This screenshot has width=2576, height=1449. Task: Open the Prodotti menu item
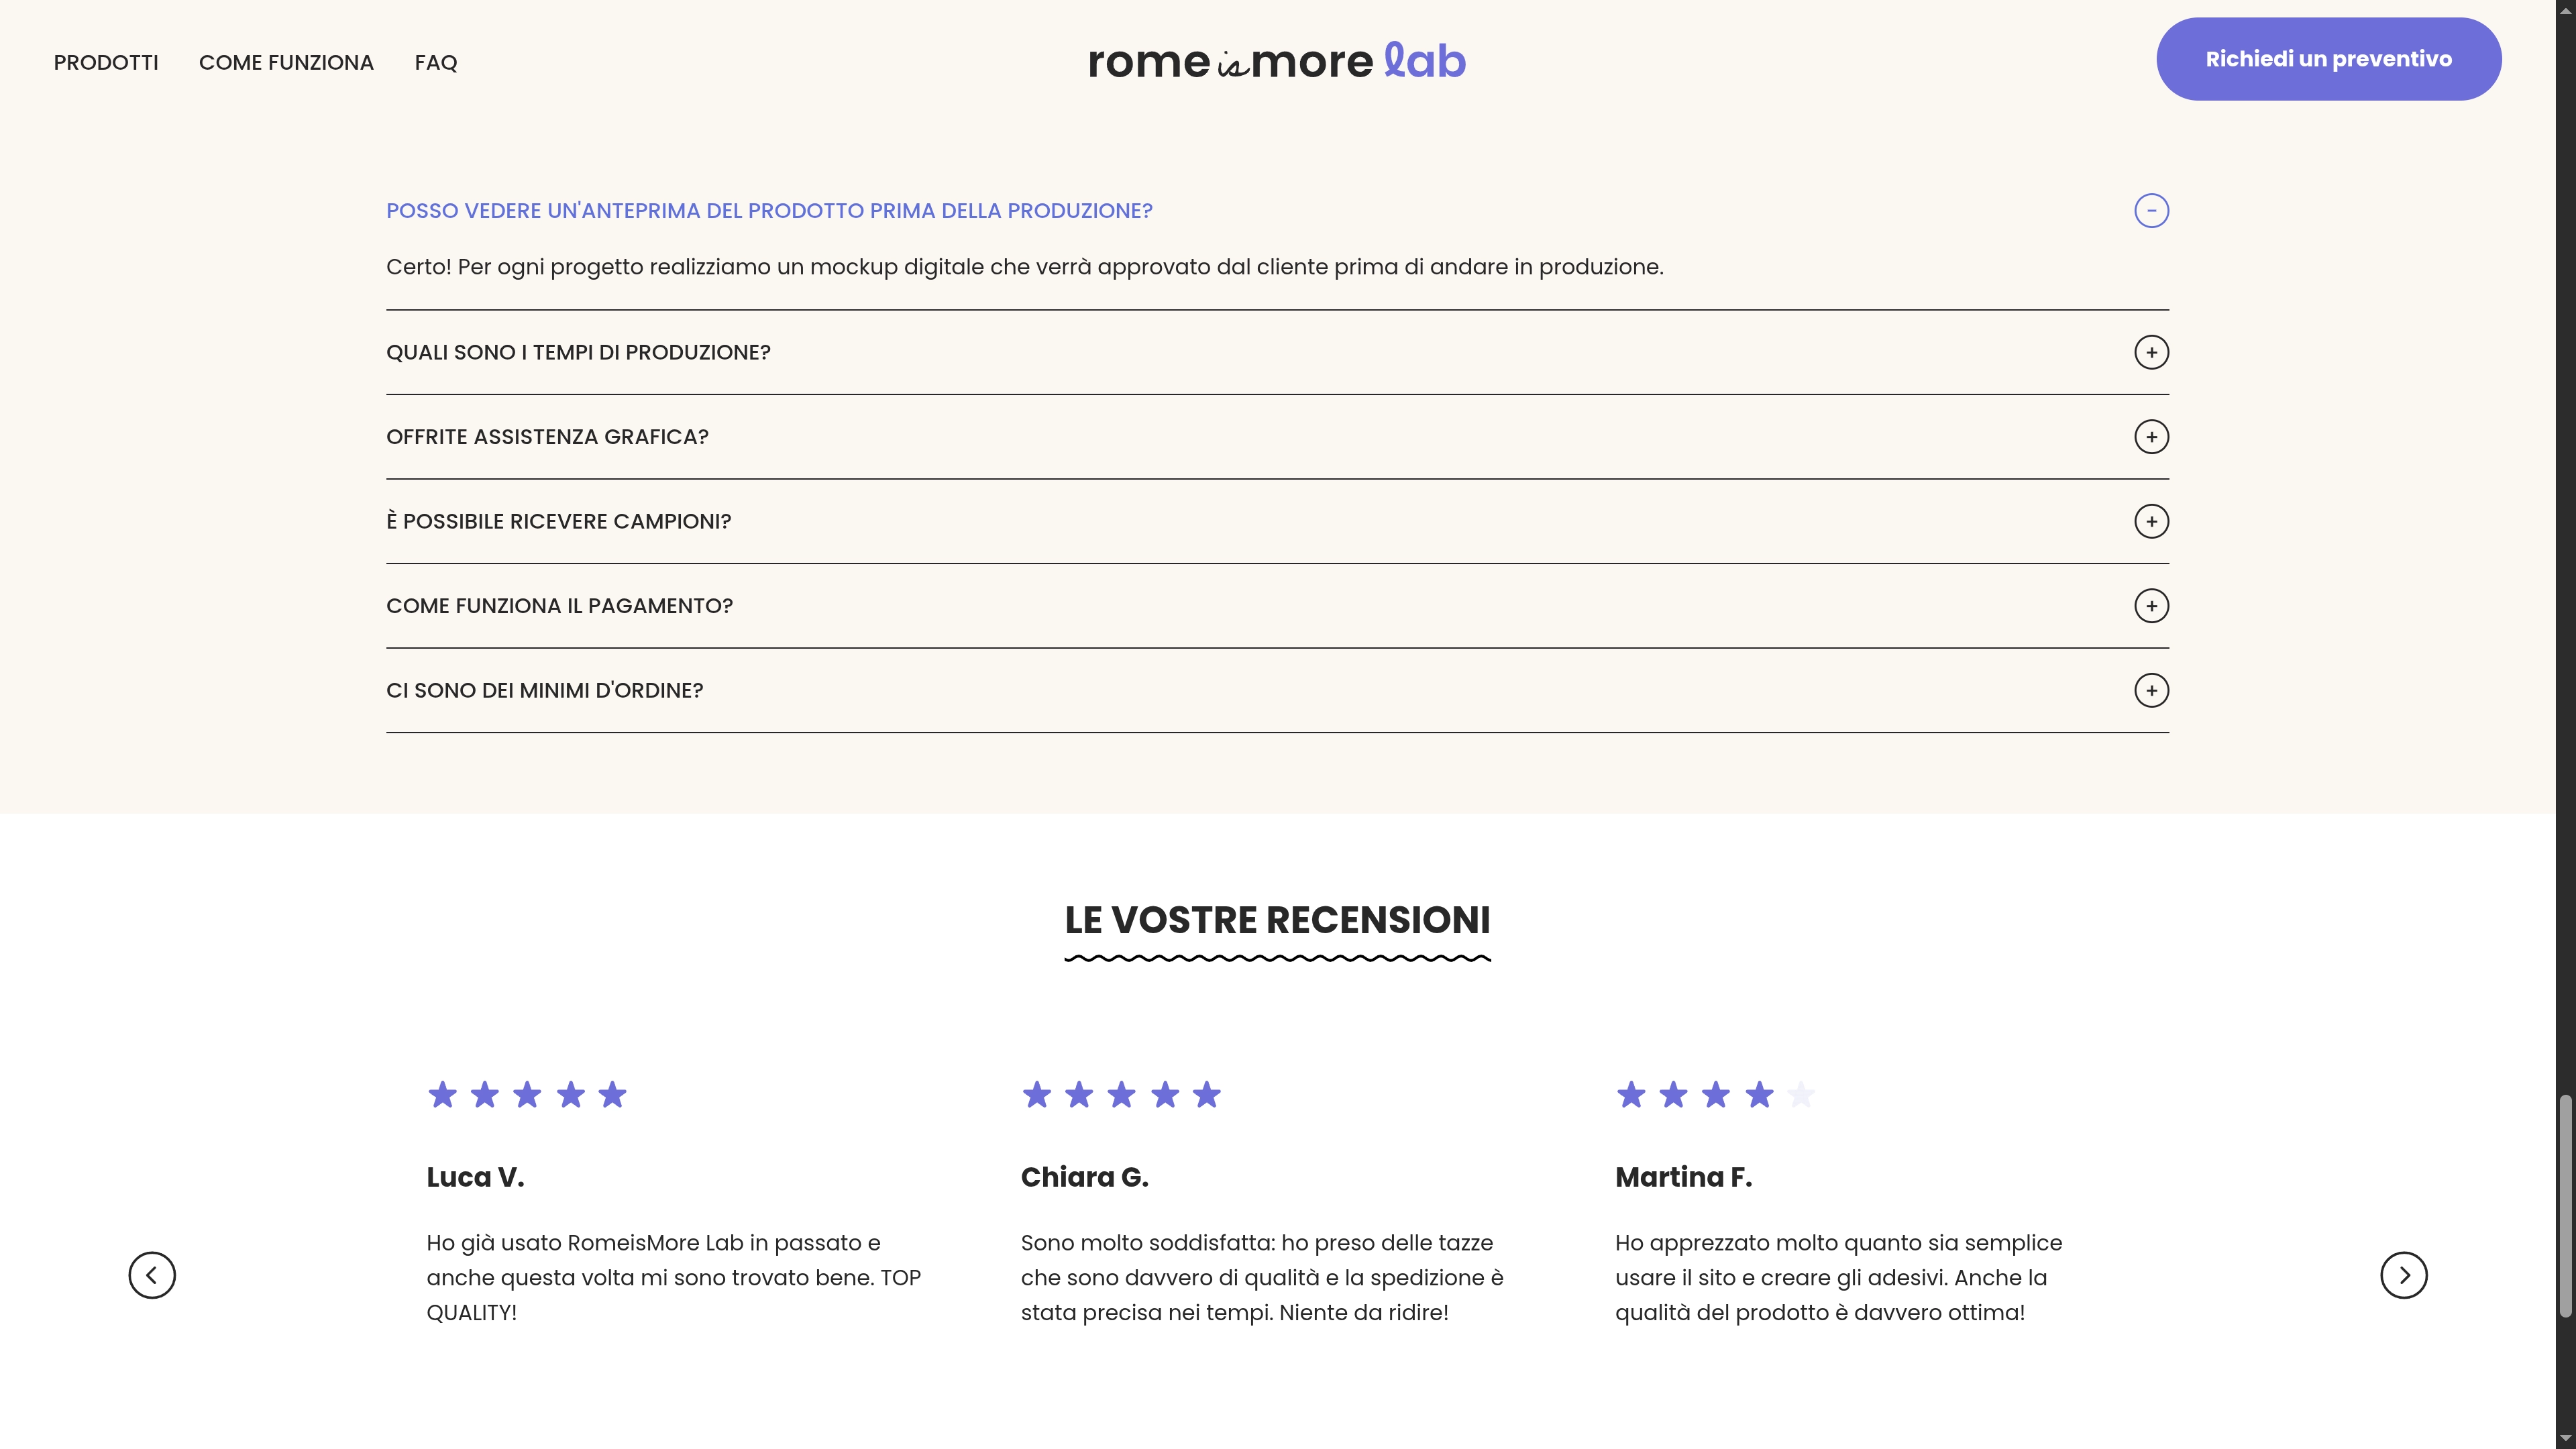tap(106, 63)
